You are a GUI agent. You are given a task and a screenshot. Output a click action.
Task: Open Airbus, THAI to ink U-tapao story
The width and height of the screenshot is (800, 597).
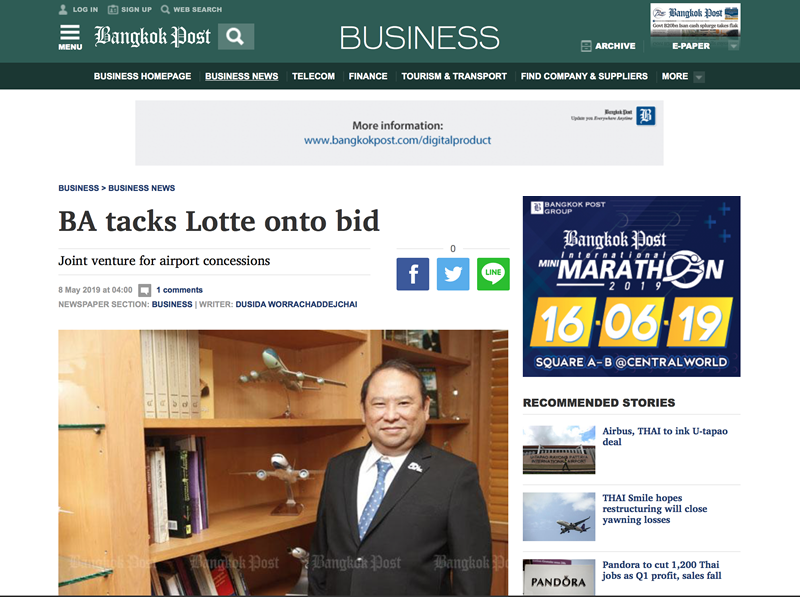coord(665,436)
